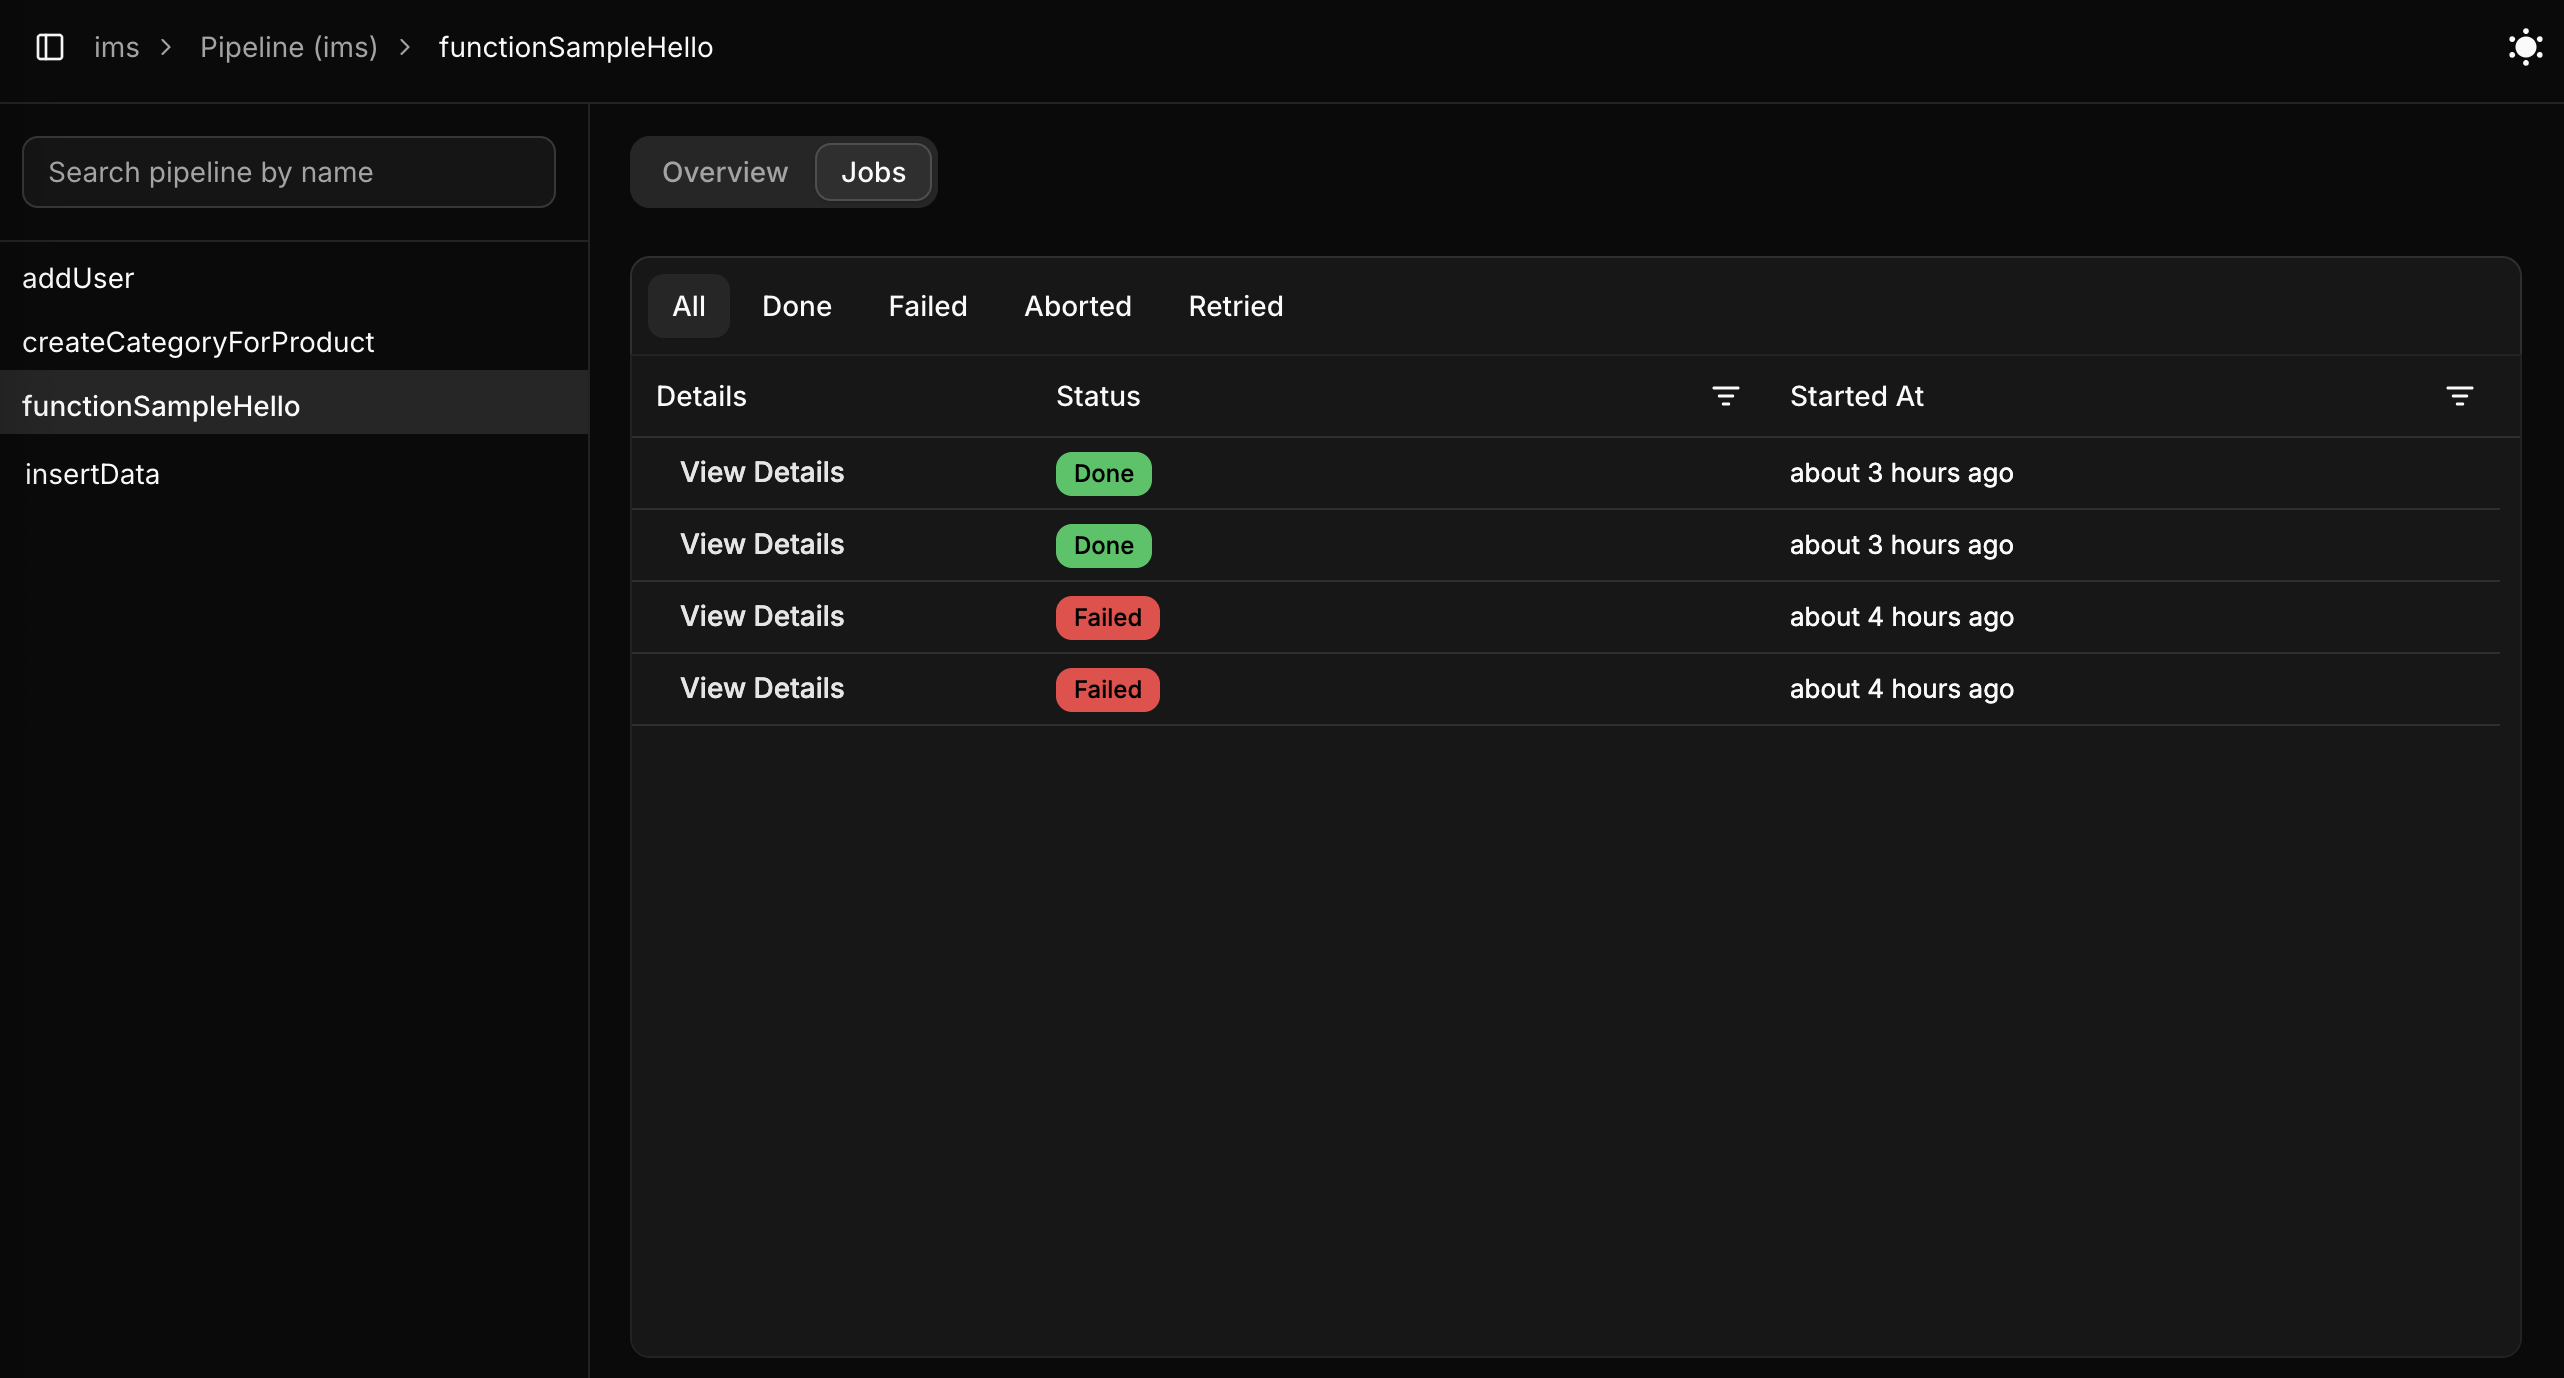Filter jobs by Failed status

(x=927, y=306)
